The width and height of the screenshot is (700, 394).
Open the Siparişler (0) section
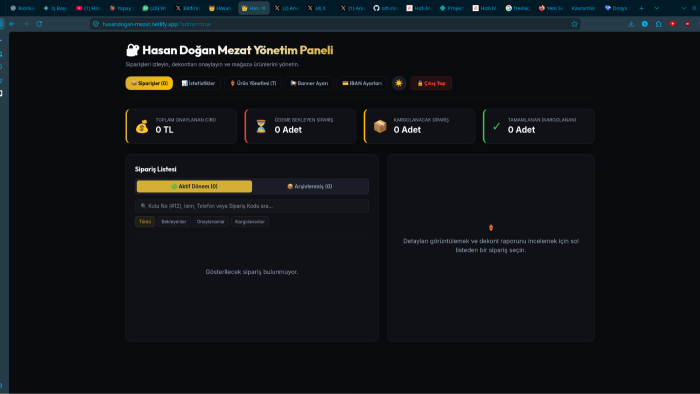(x=149, y=83)
